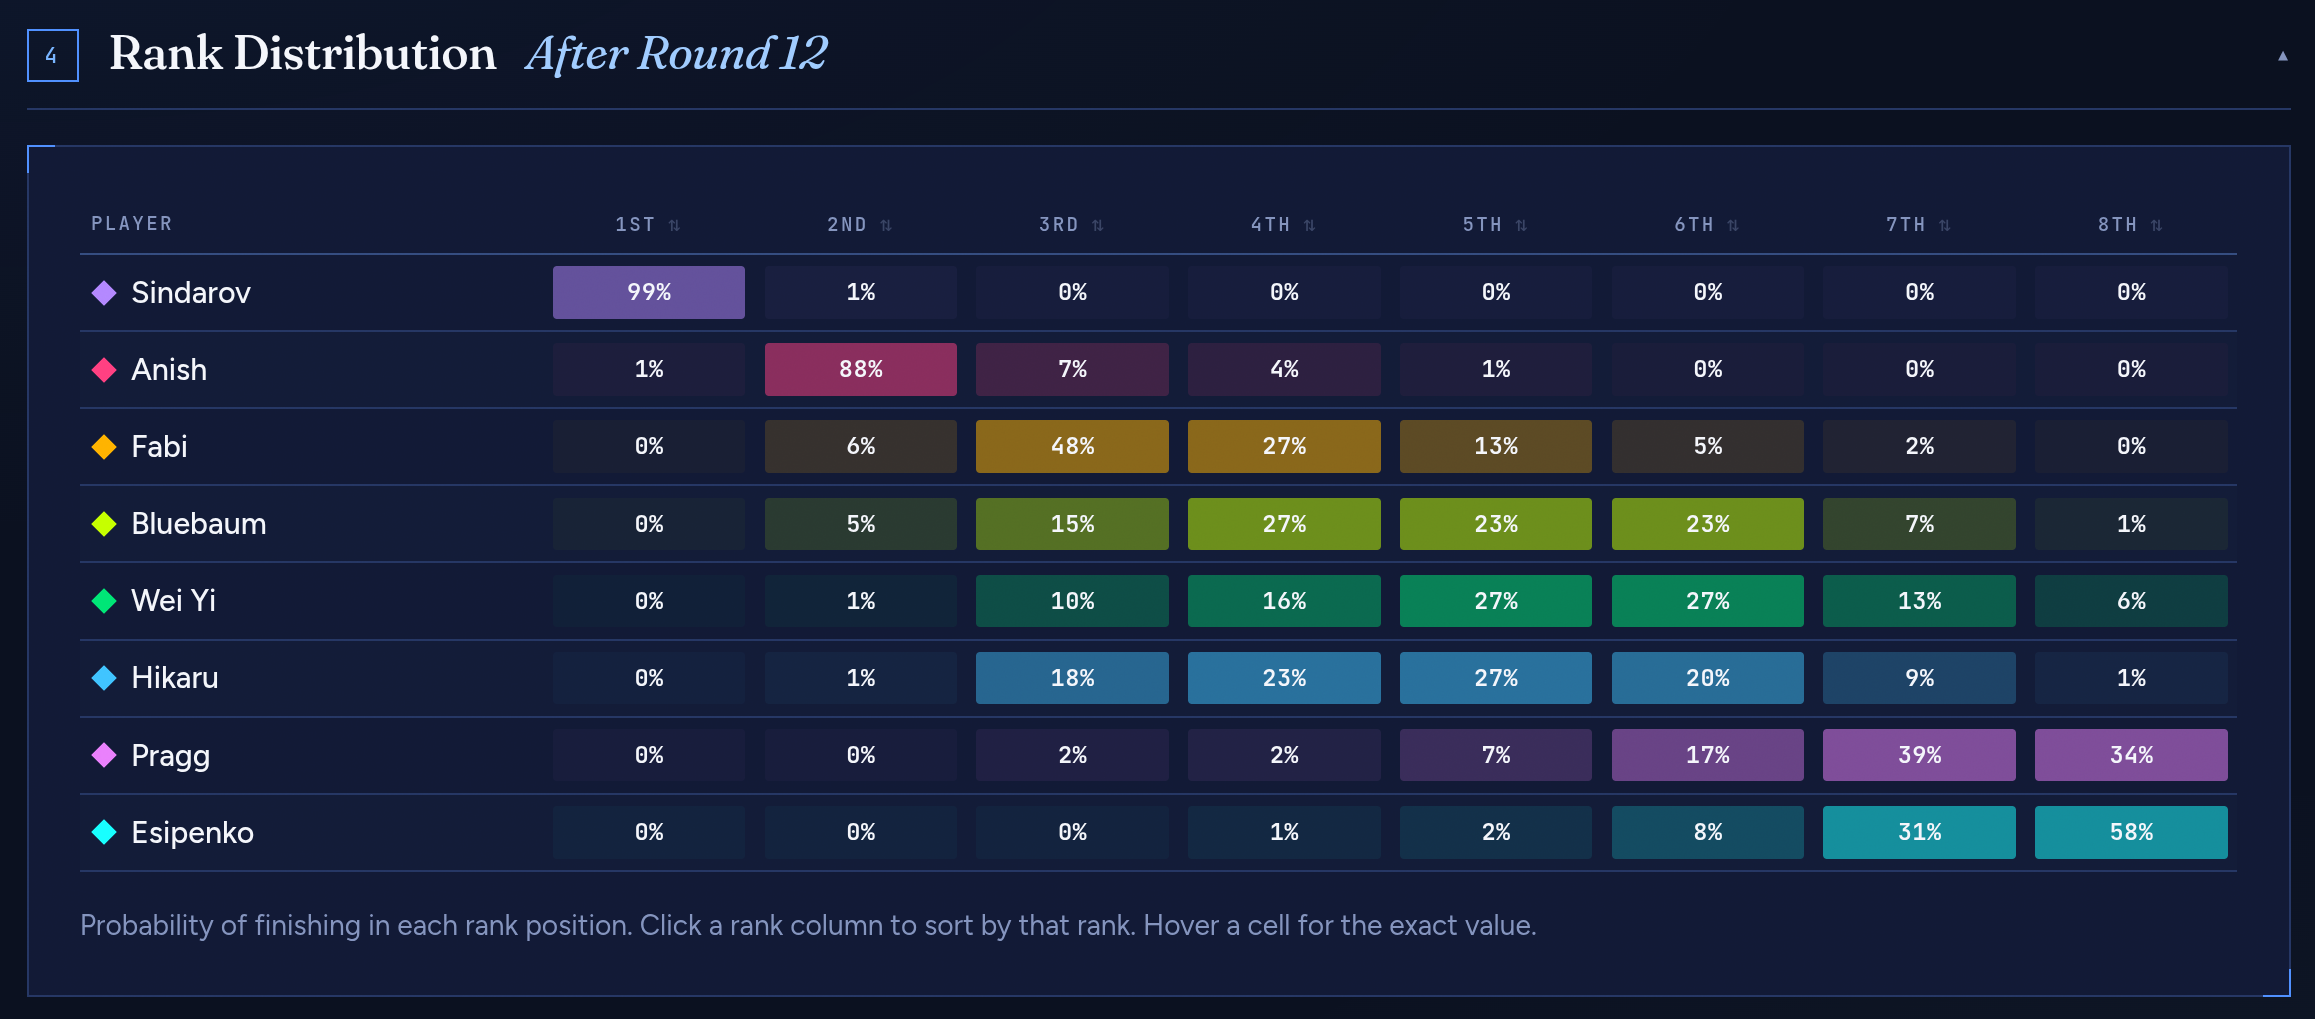Viewport: 2315px width, 1019px height.
Task: Click Fabi's 48% third-place cell
Action: 1072,446
